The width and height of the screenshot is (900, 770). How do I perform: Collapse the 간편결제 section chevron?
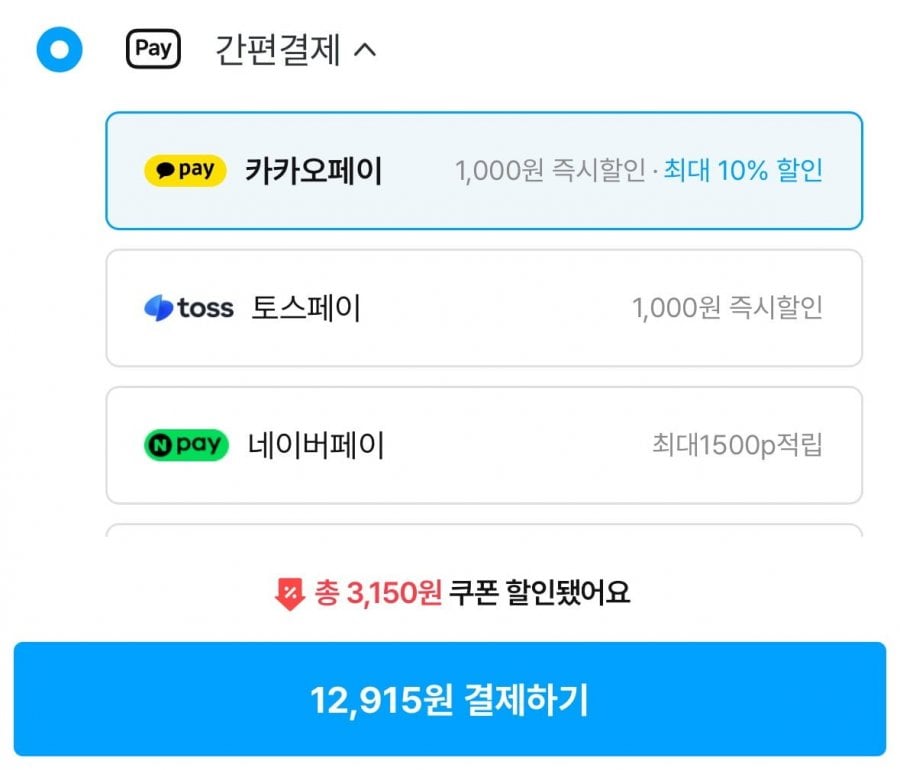[x=365, y=49]
